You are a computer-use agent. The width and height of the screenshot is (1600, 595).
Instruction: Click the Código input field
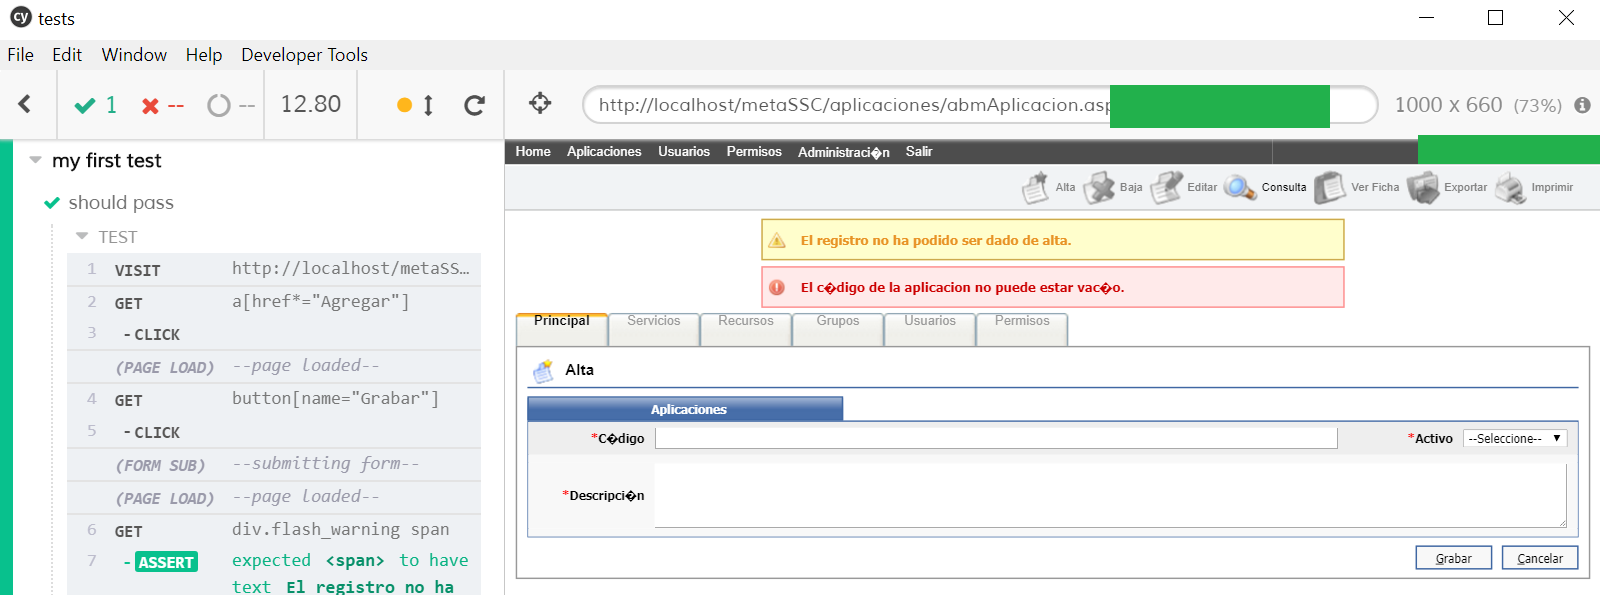pos(996,438)
